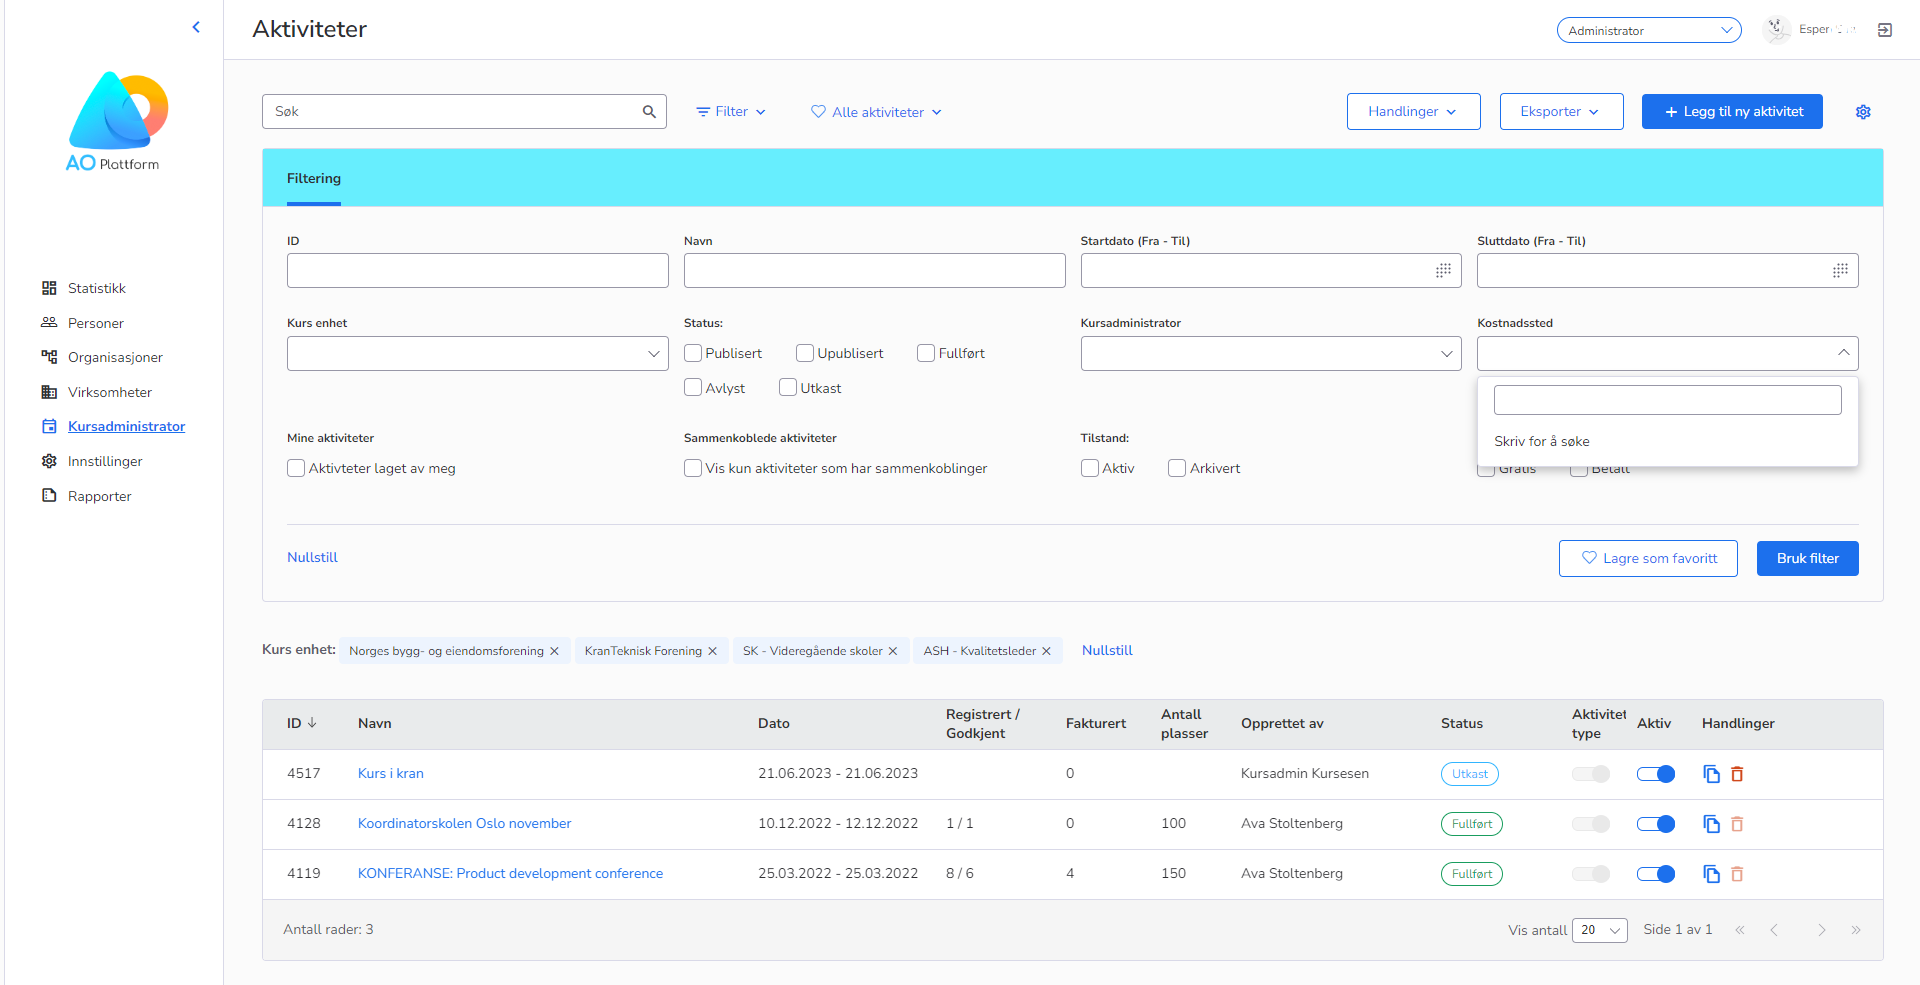Viewport: 1920px width, 985px height.
Task: Open the Eksporter dropdown
Action: (1561, 112)
